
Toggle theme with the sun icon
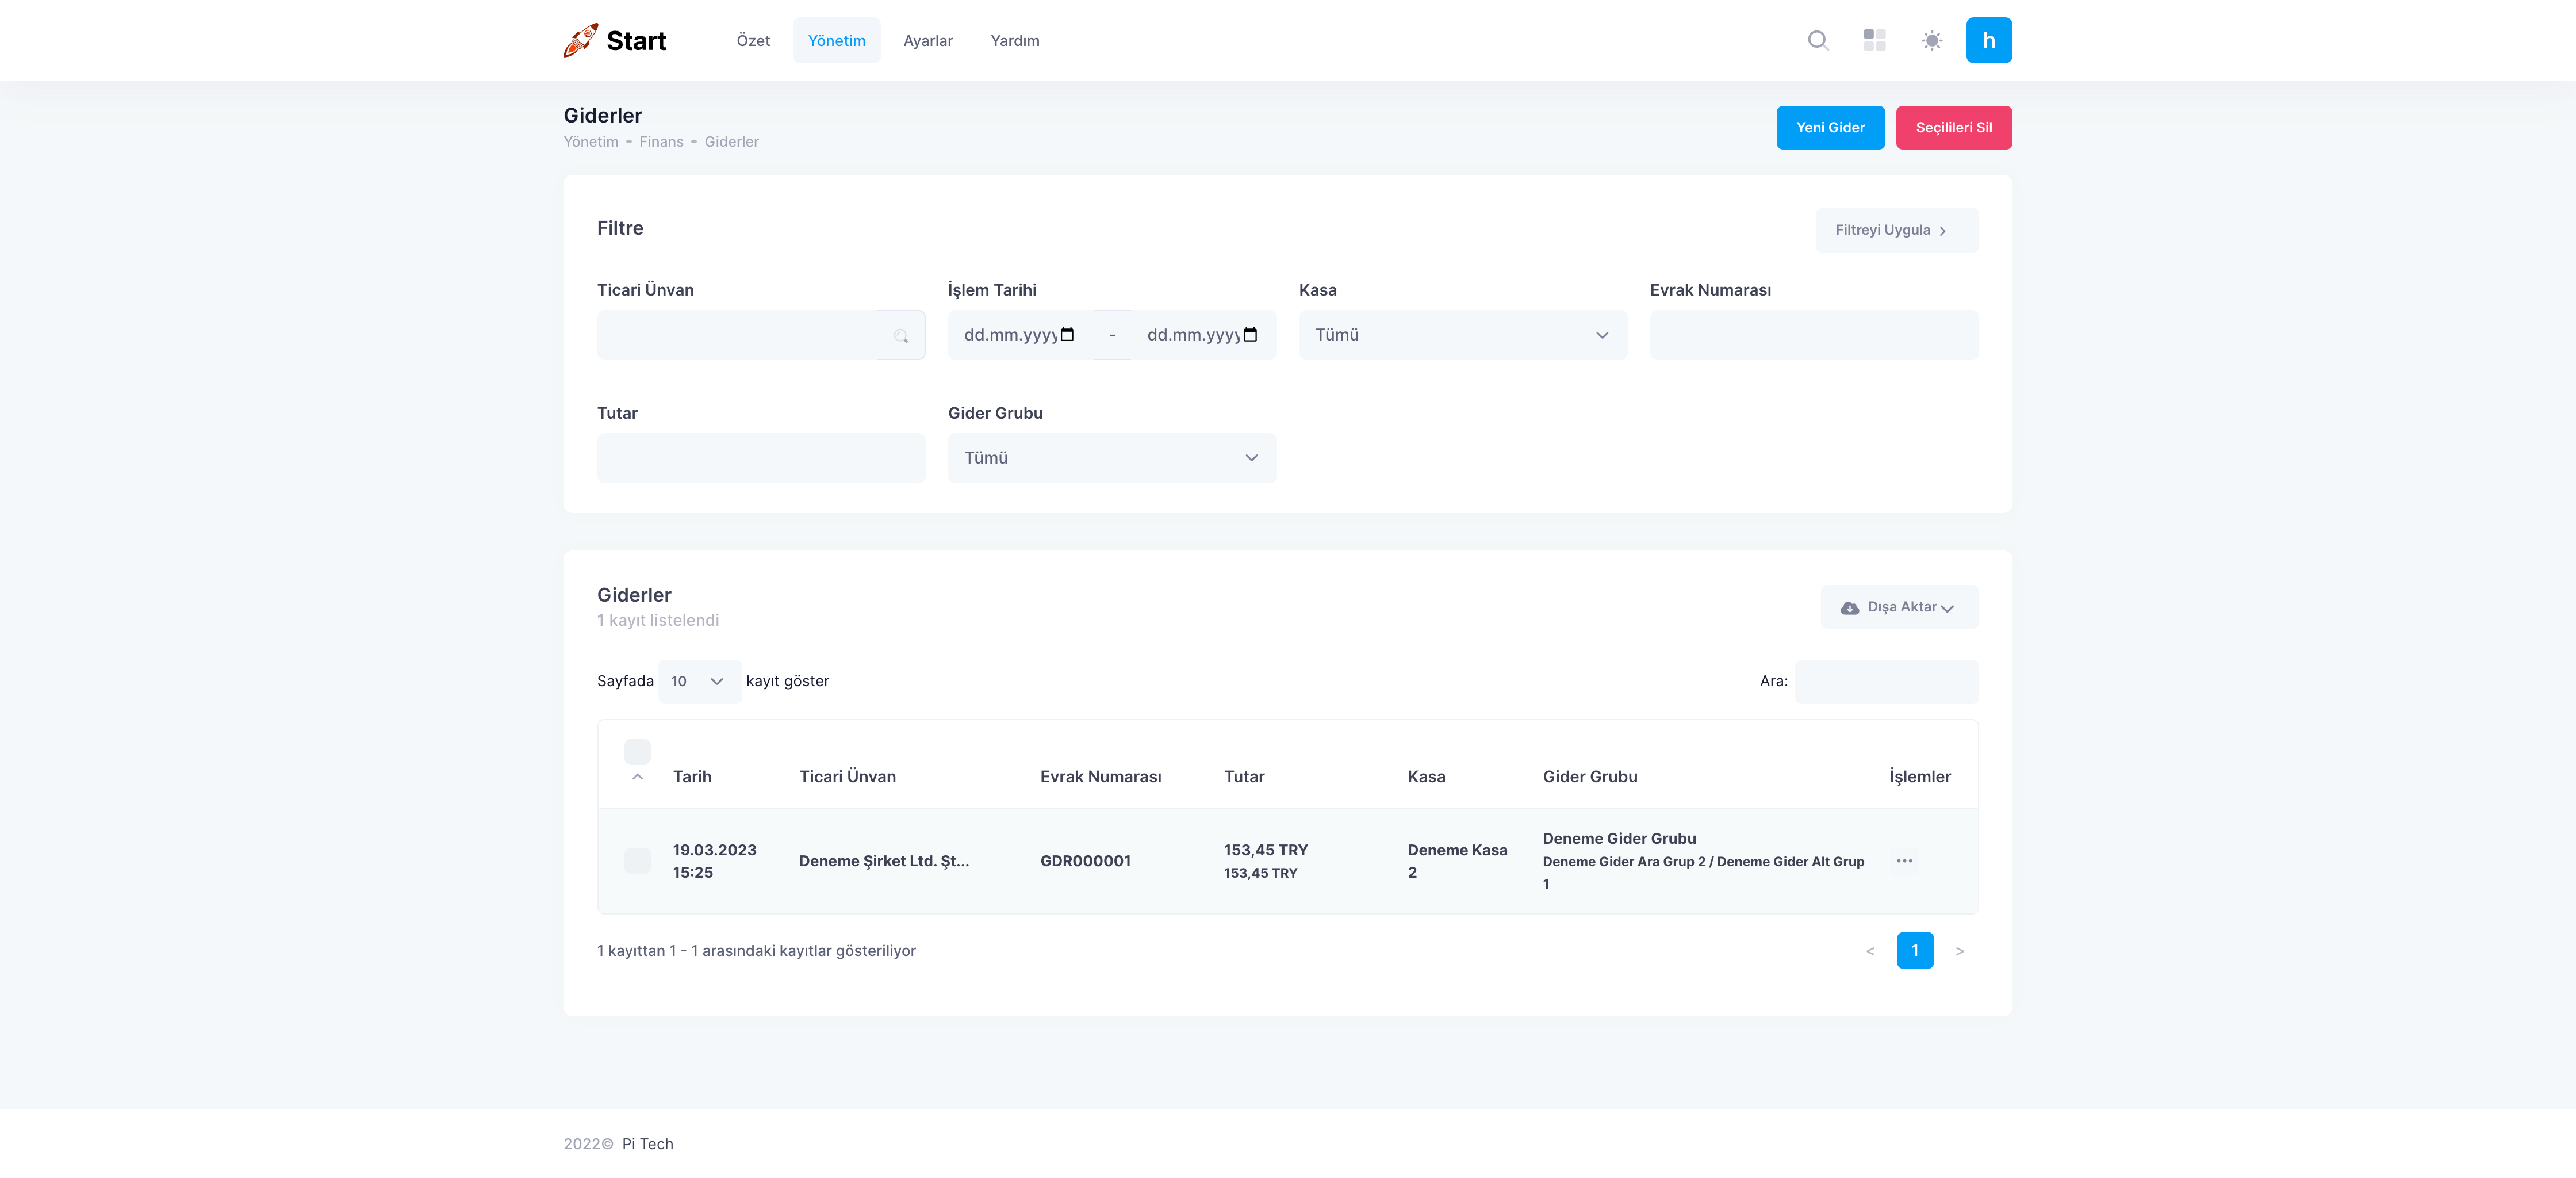[1931, 40]
